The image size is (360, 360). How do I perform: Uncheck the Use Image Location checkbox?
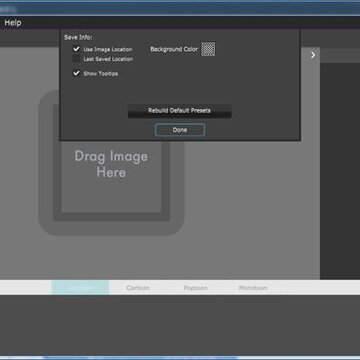click(x=77, y=49)
